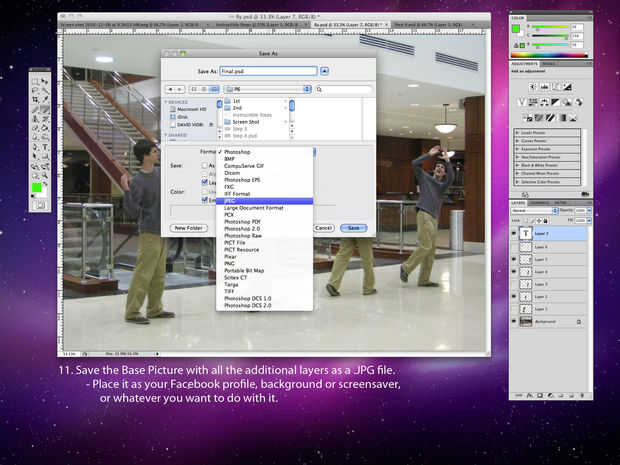
Task: Toggle the Layers checkbox in Save options
Action: pos(204,183)
